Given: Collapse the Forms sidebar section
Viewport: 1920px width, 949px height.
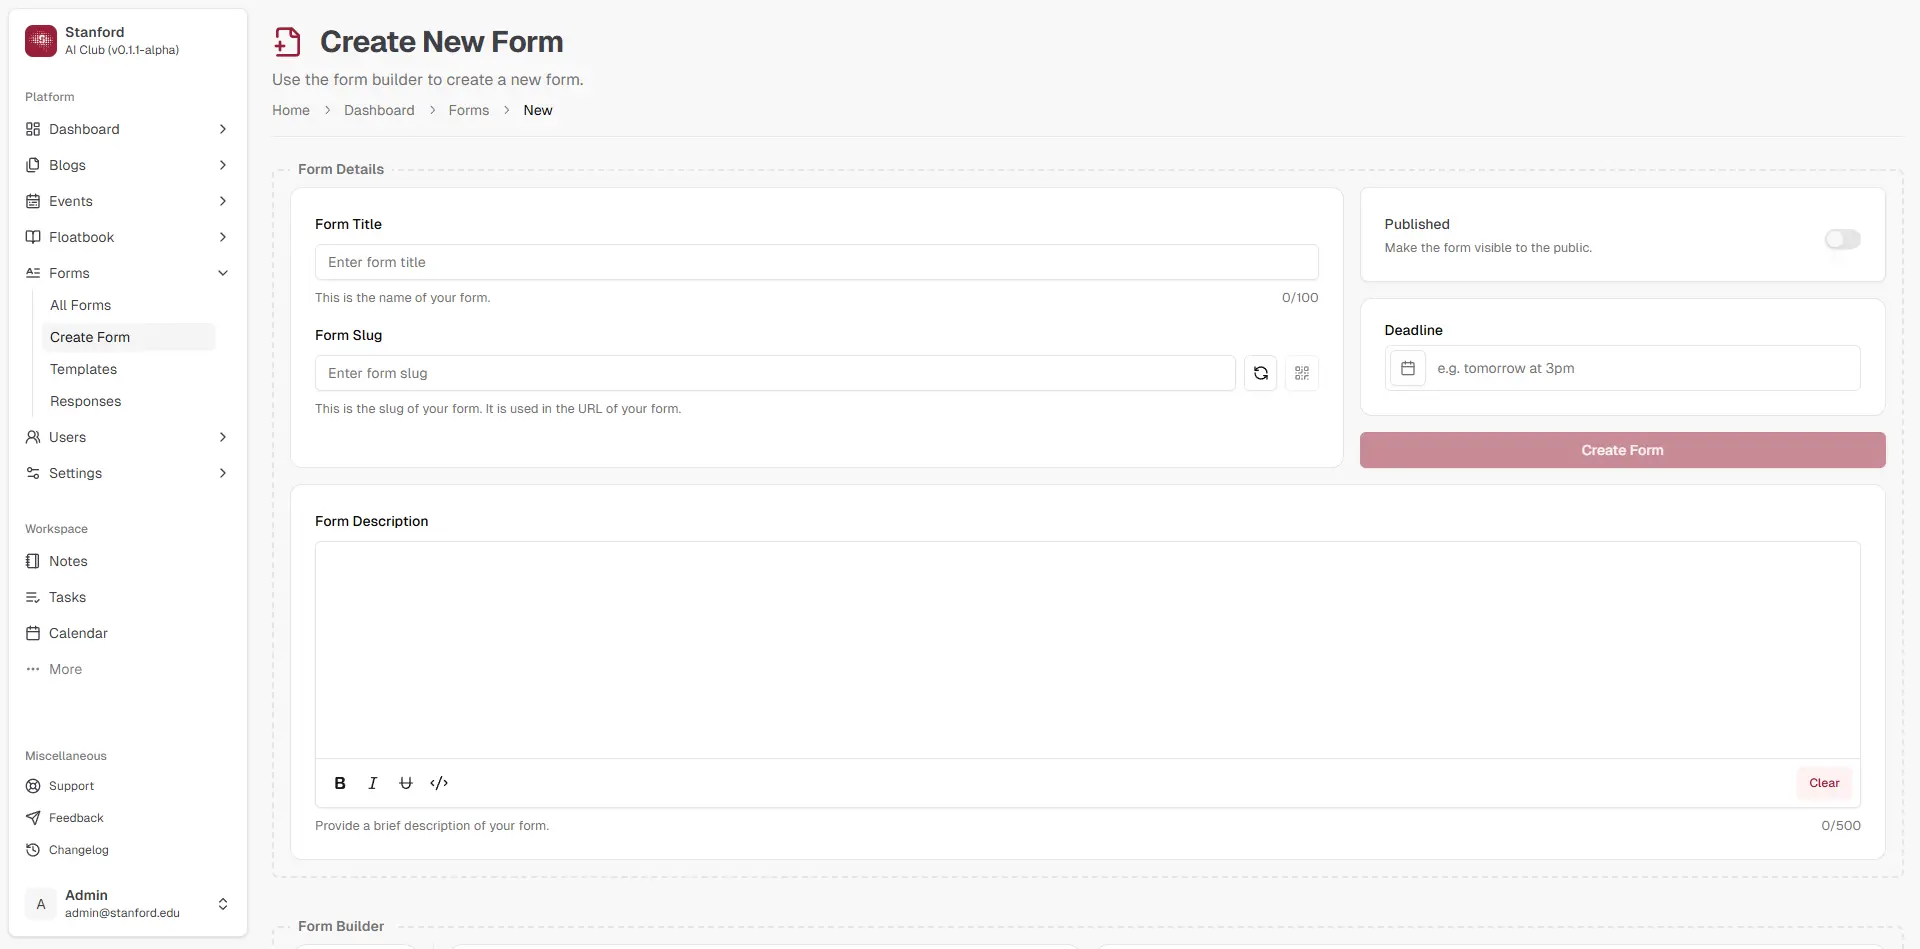Looking at the screenshot, I should point(223,272).
